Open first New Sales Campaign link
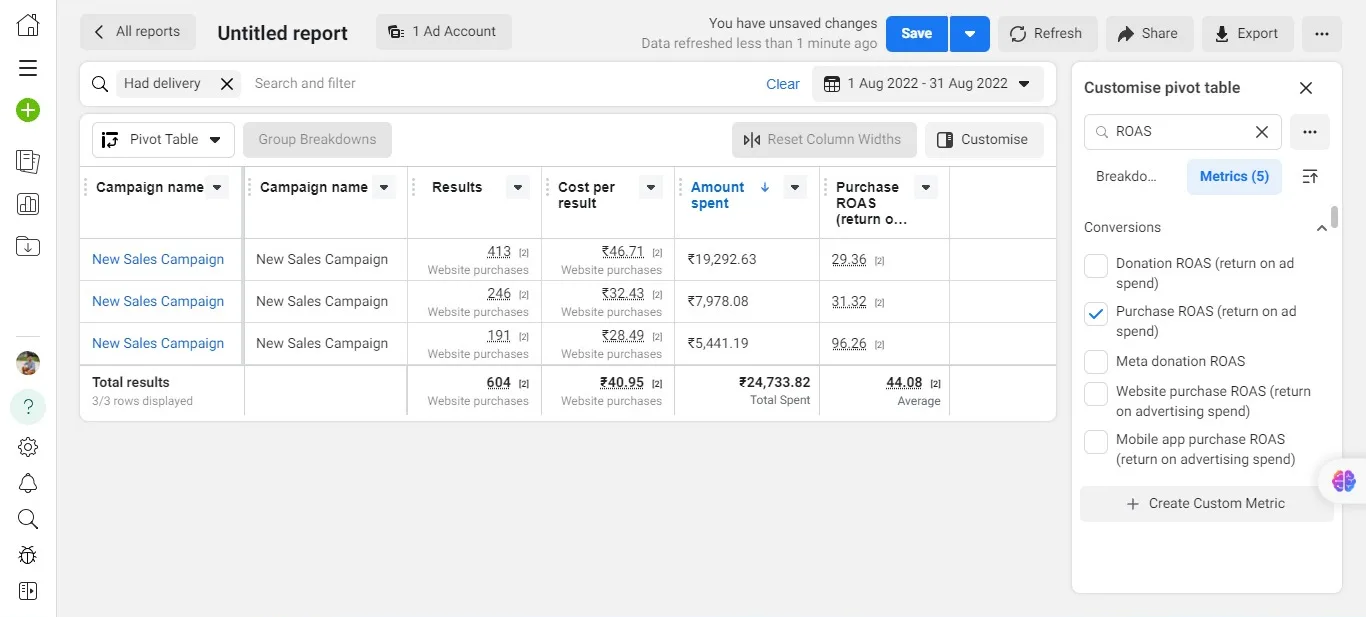 pos(158,259)
